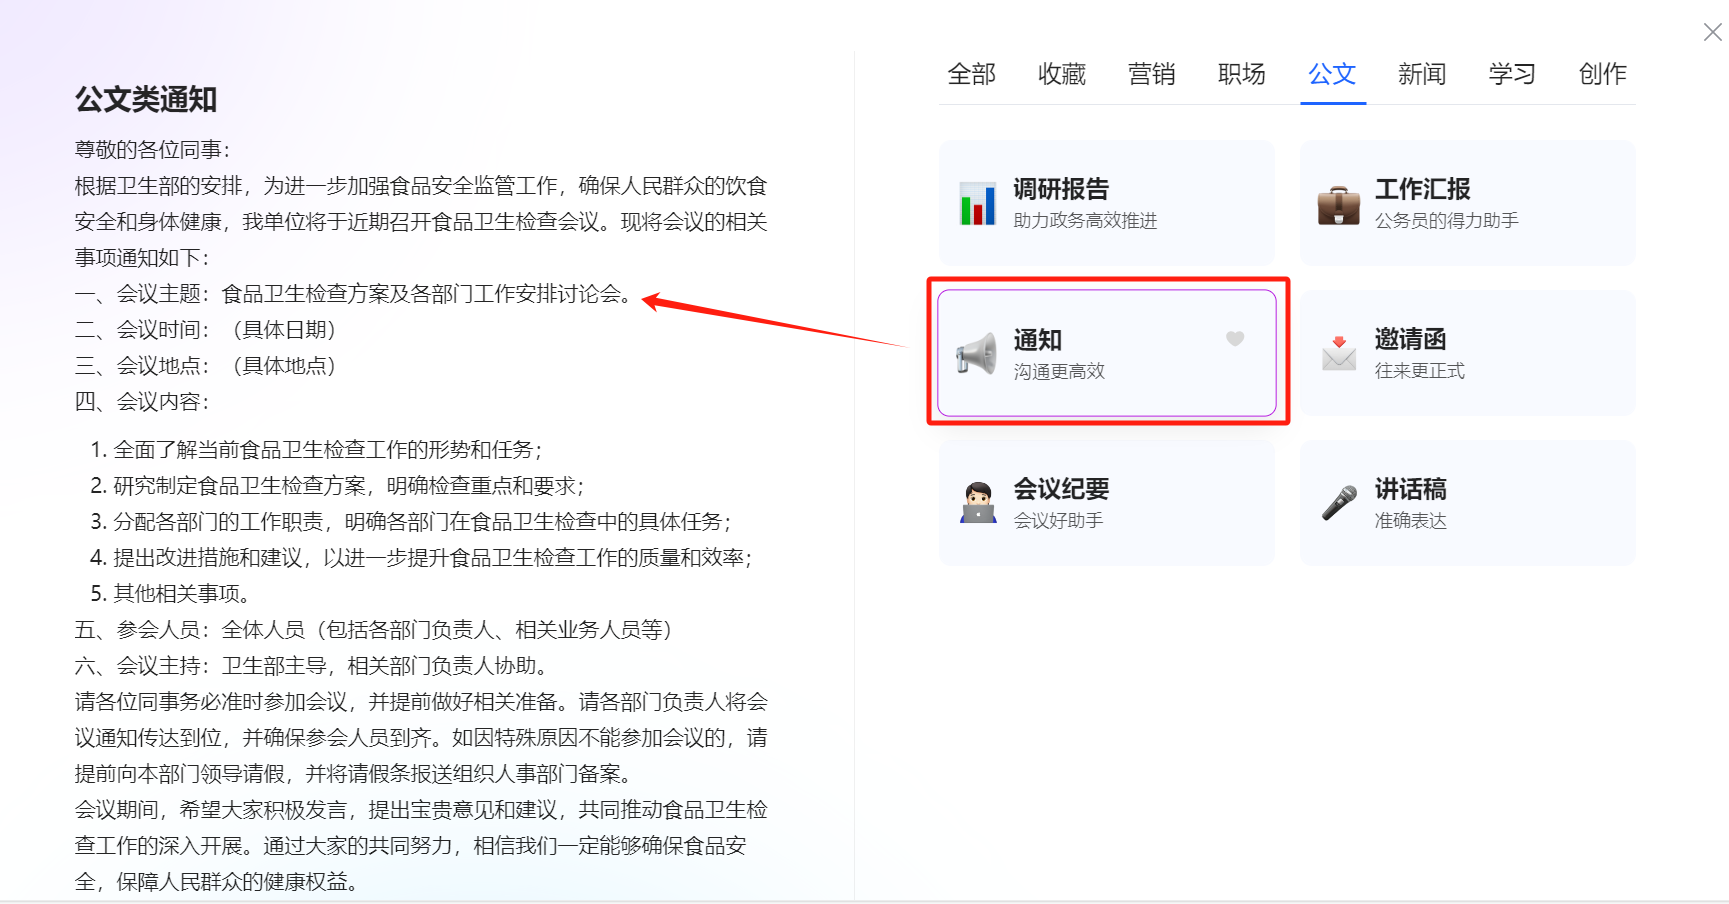Click the microphone icon for 讲话稿
Viewport: 1729px width, 904px height.
(x=1339, y=503)
